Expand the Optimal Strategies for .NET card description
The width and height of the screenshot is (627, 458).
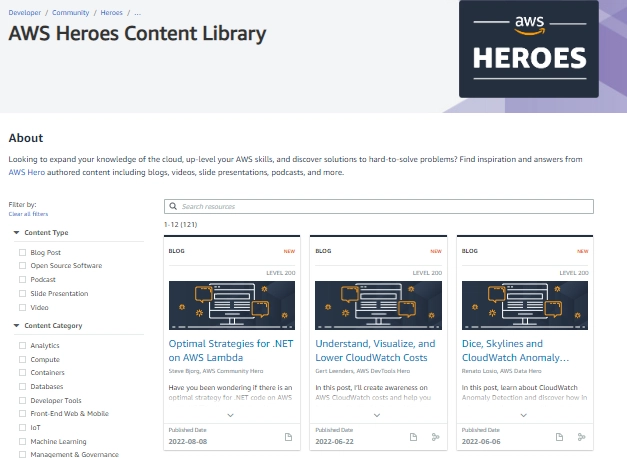point(230,415)
